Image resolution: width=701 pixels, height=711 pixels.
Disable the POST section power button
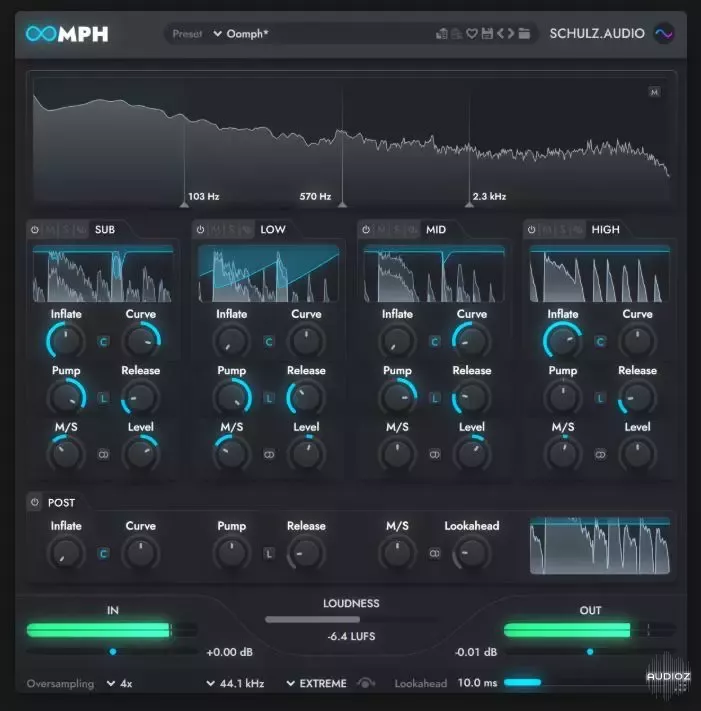[35, 503]
